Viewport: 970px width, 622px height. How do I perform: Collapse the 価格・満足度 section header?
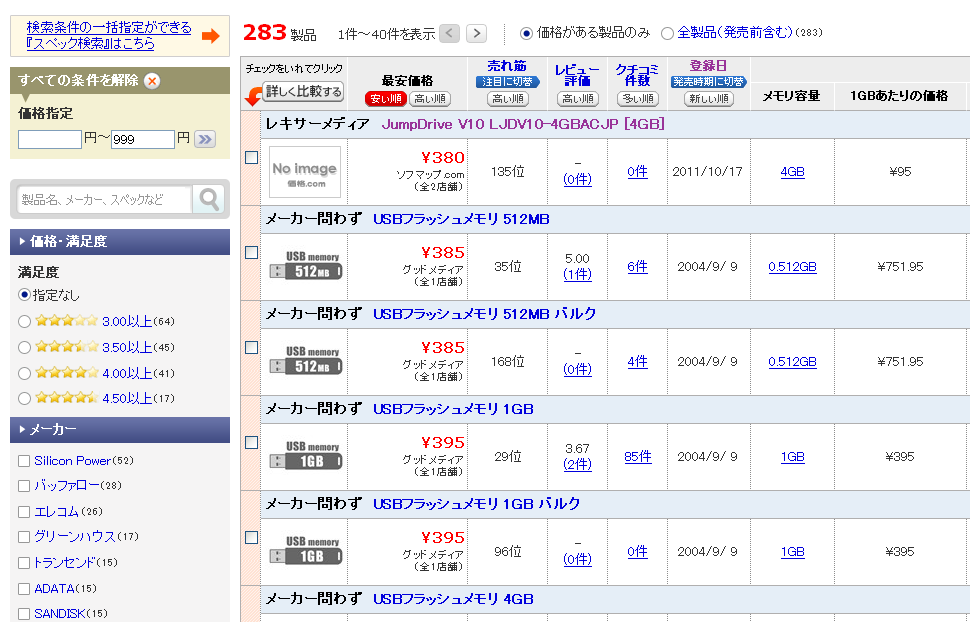click(x=120, y=241)
